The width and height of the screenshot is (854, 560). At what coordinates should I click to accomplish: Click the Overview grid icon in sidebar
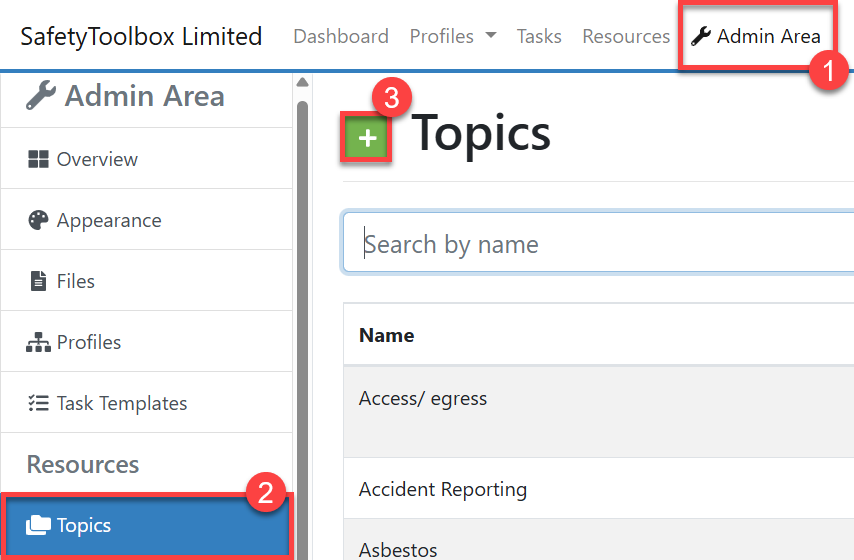click(x=38, y=159)
